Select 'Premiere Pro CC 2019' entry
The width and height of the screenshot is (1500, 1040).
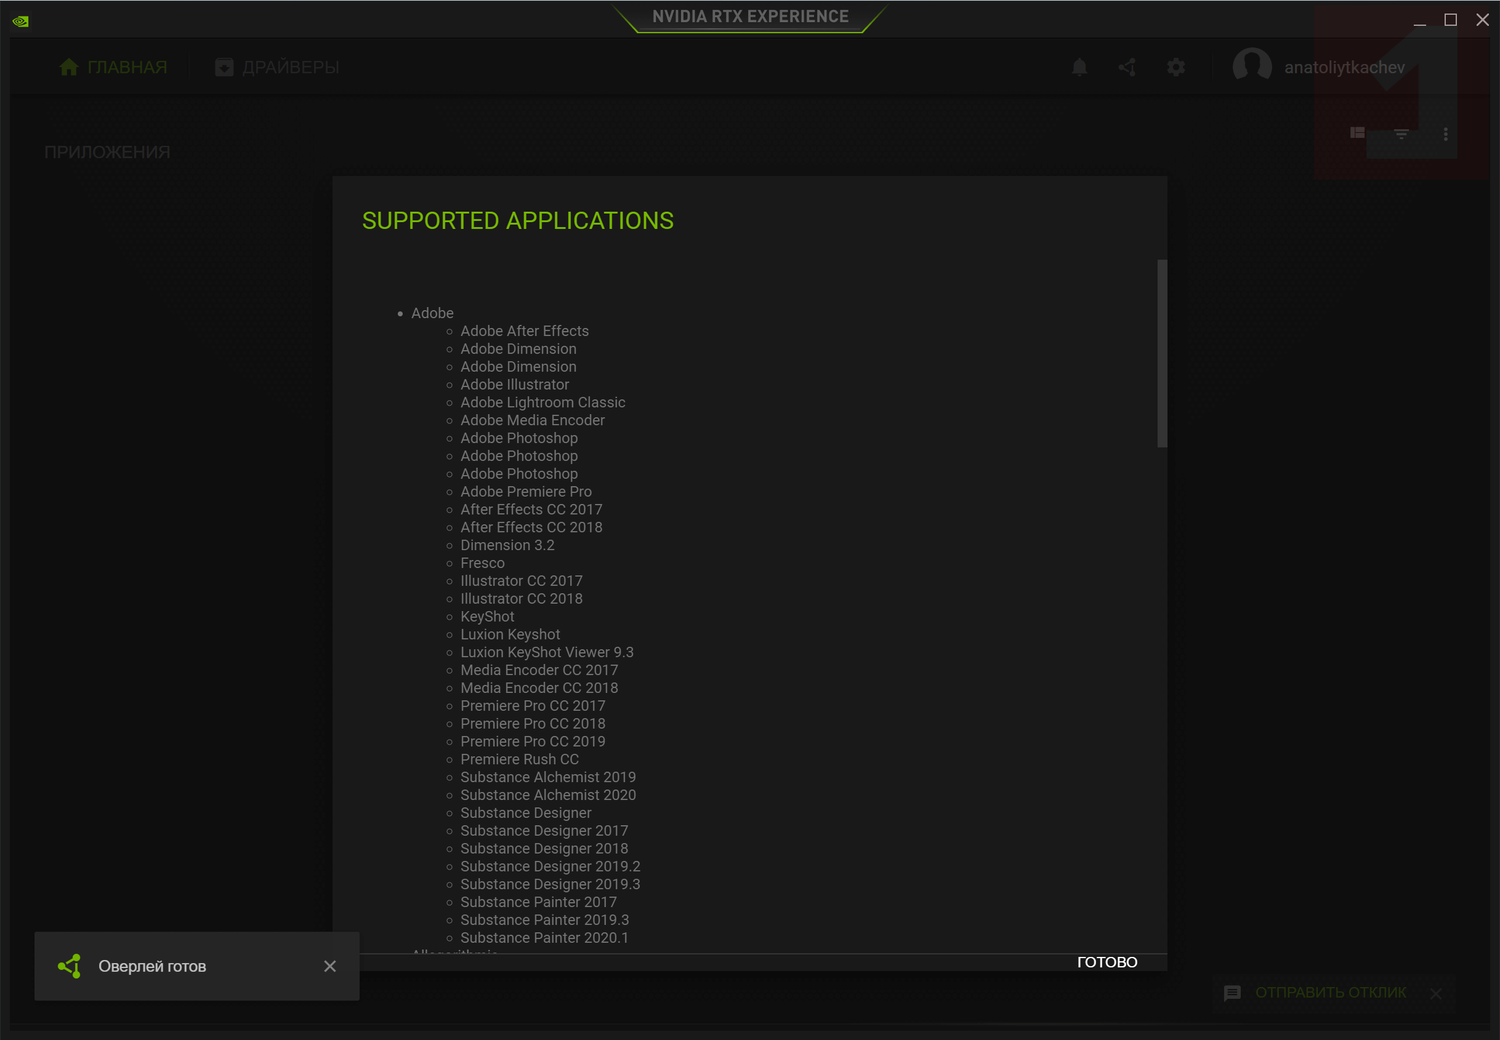533,742
